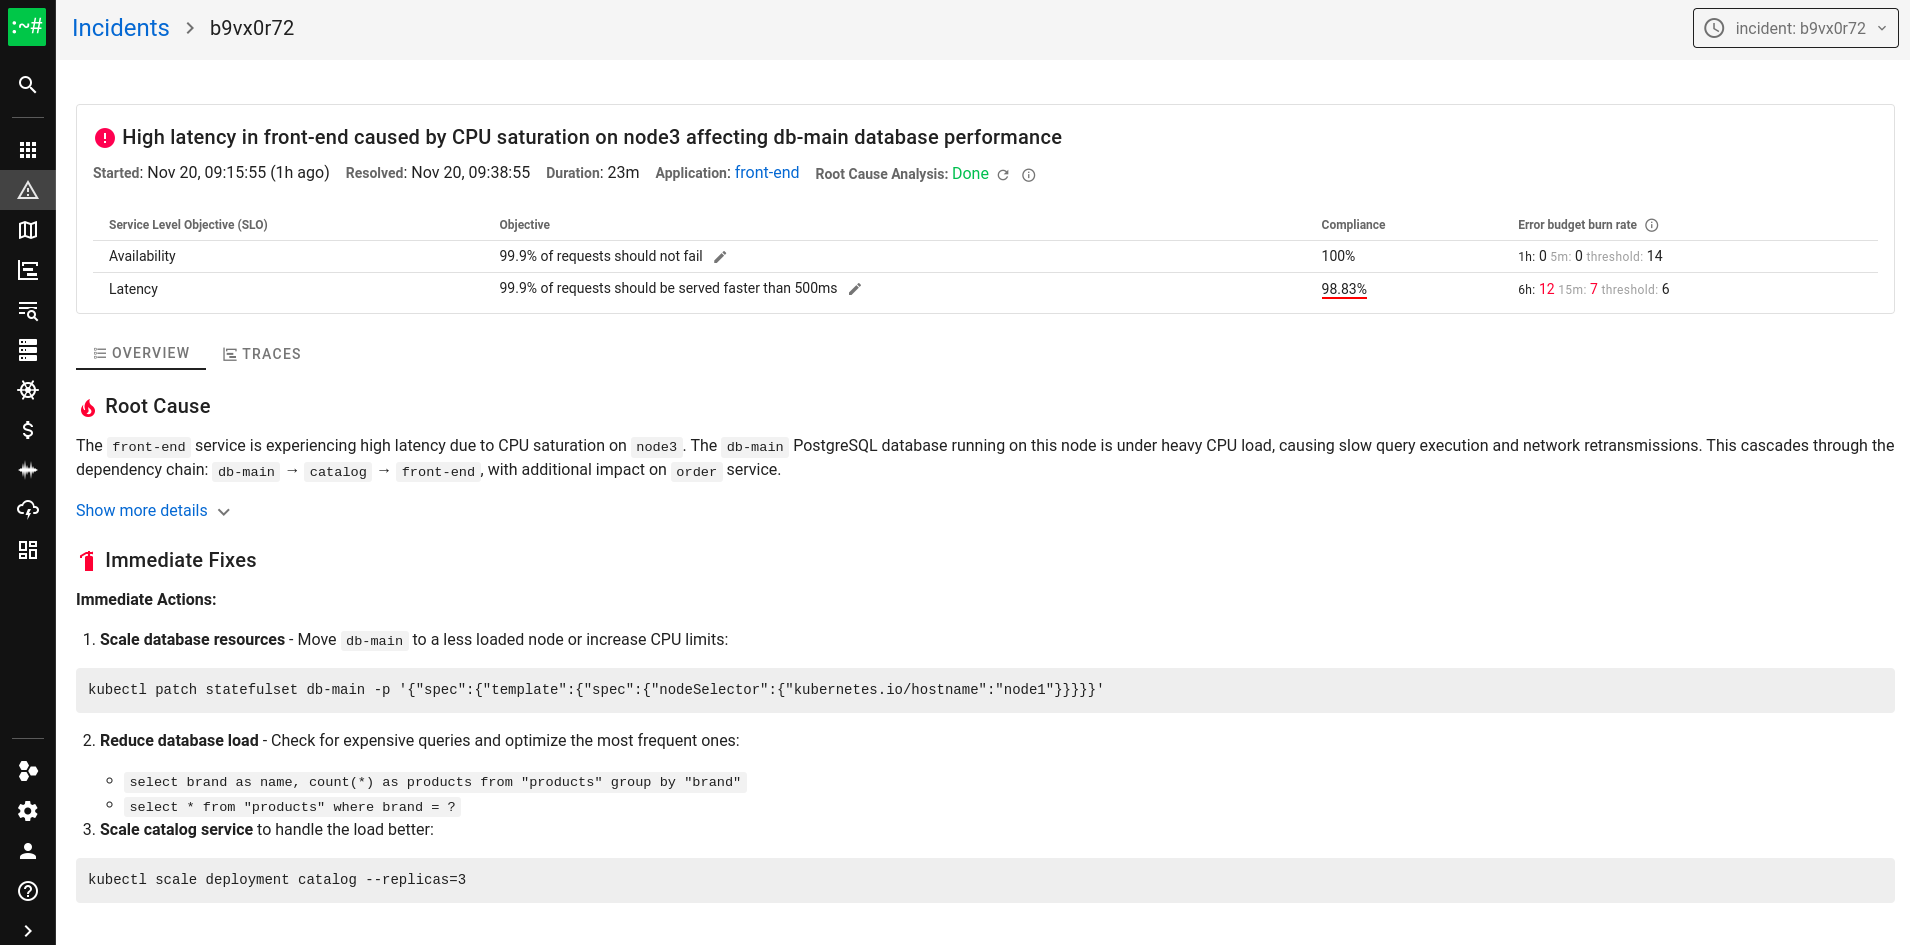Image resolution: width=1910 pixels, height=945 pixels.
Task: Switch to the OVERVIEW tab
Action: 140,352
